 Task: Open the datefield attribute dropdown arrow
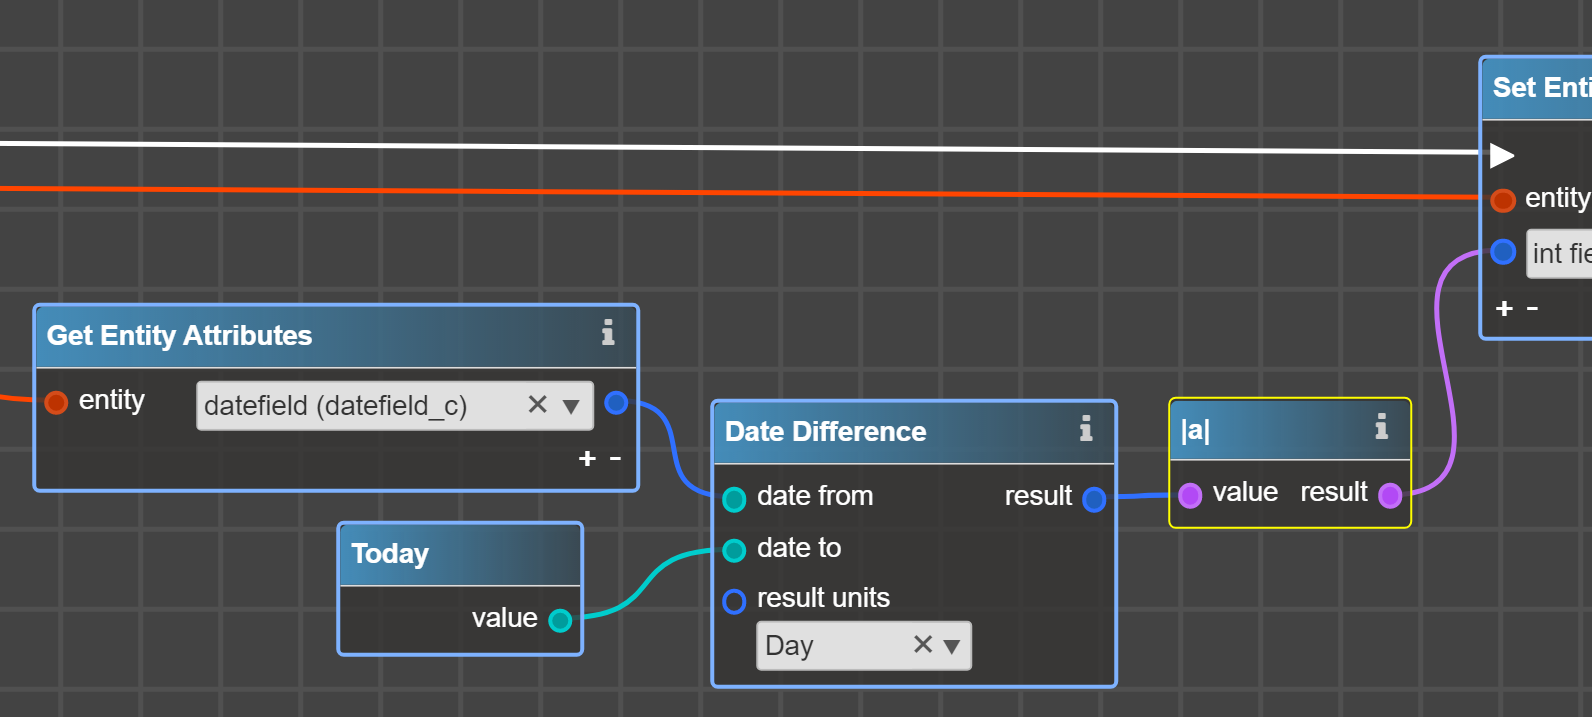pos(571,406)
